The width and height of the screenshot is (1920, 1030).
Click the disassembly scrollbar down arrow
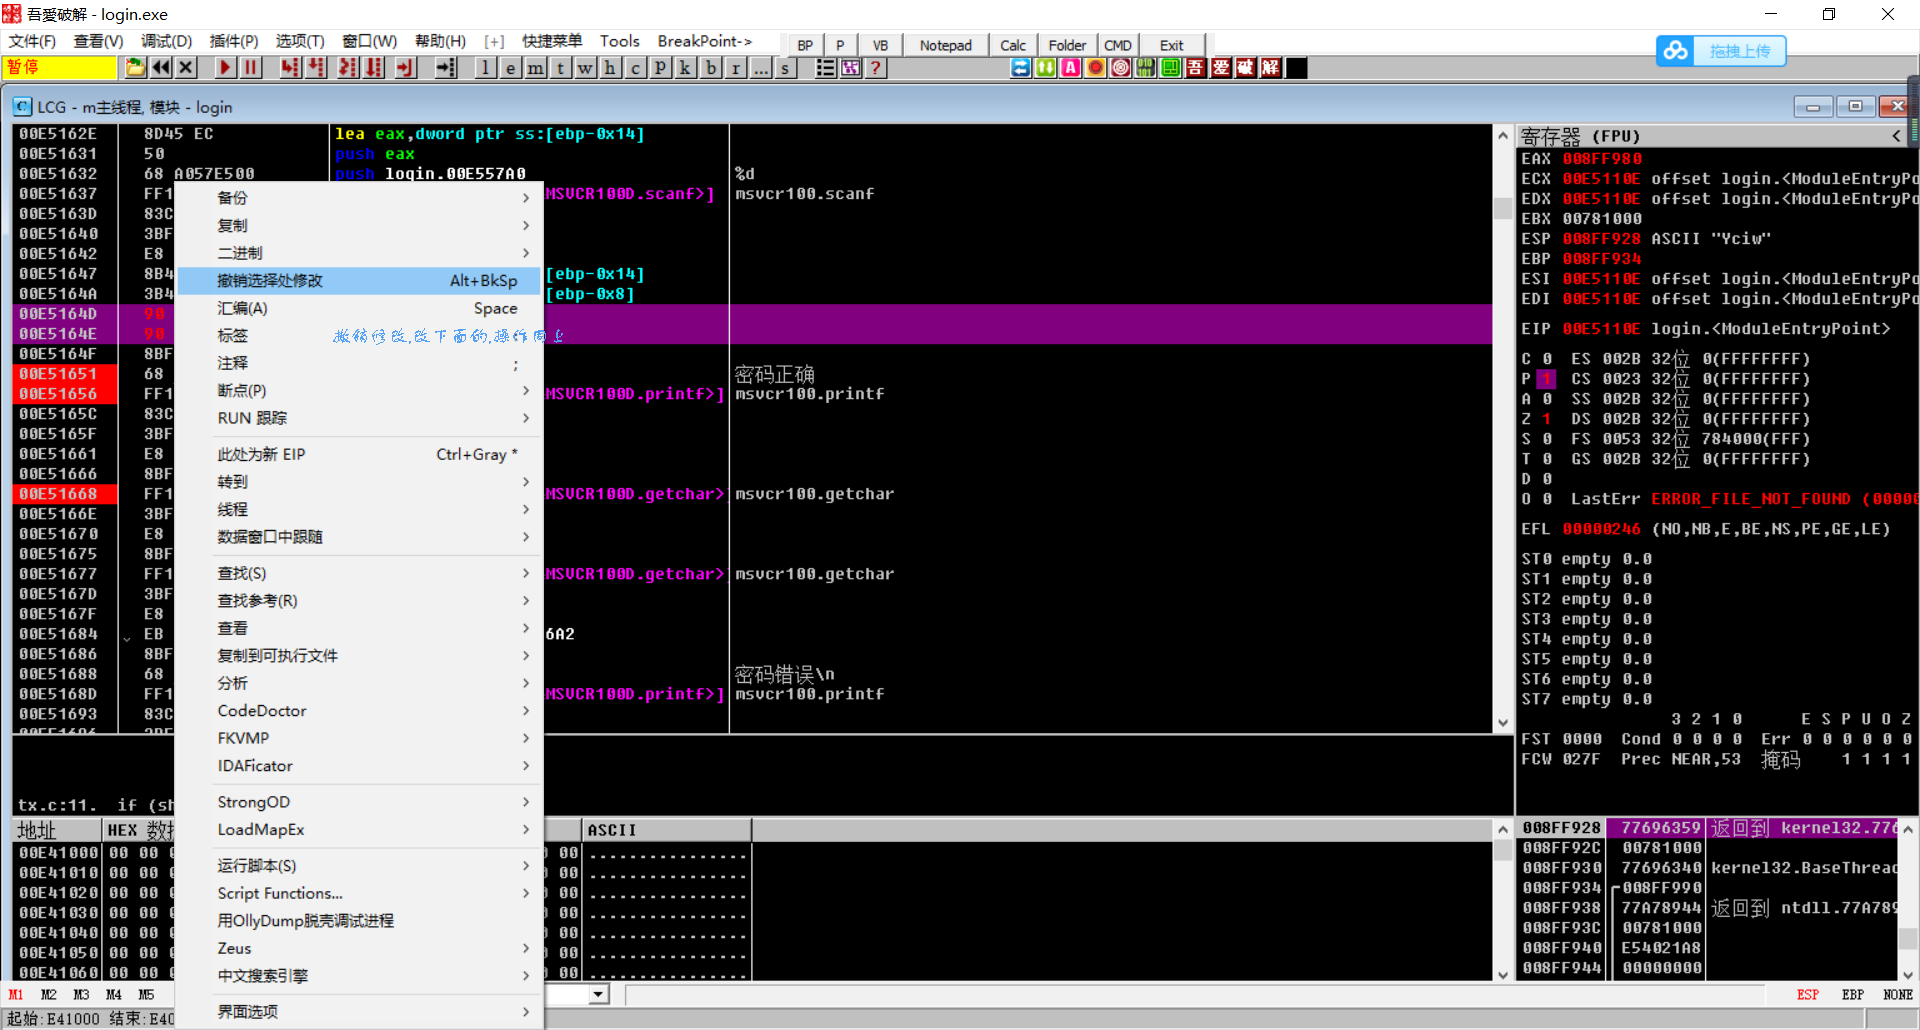coord(1503,723)
